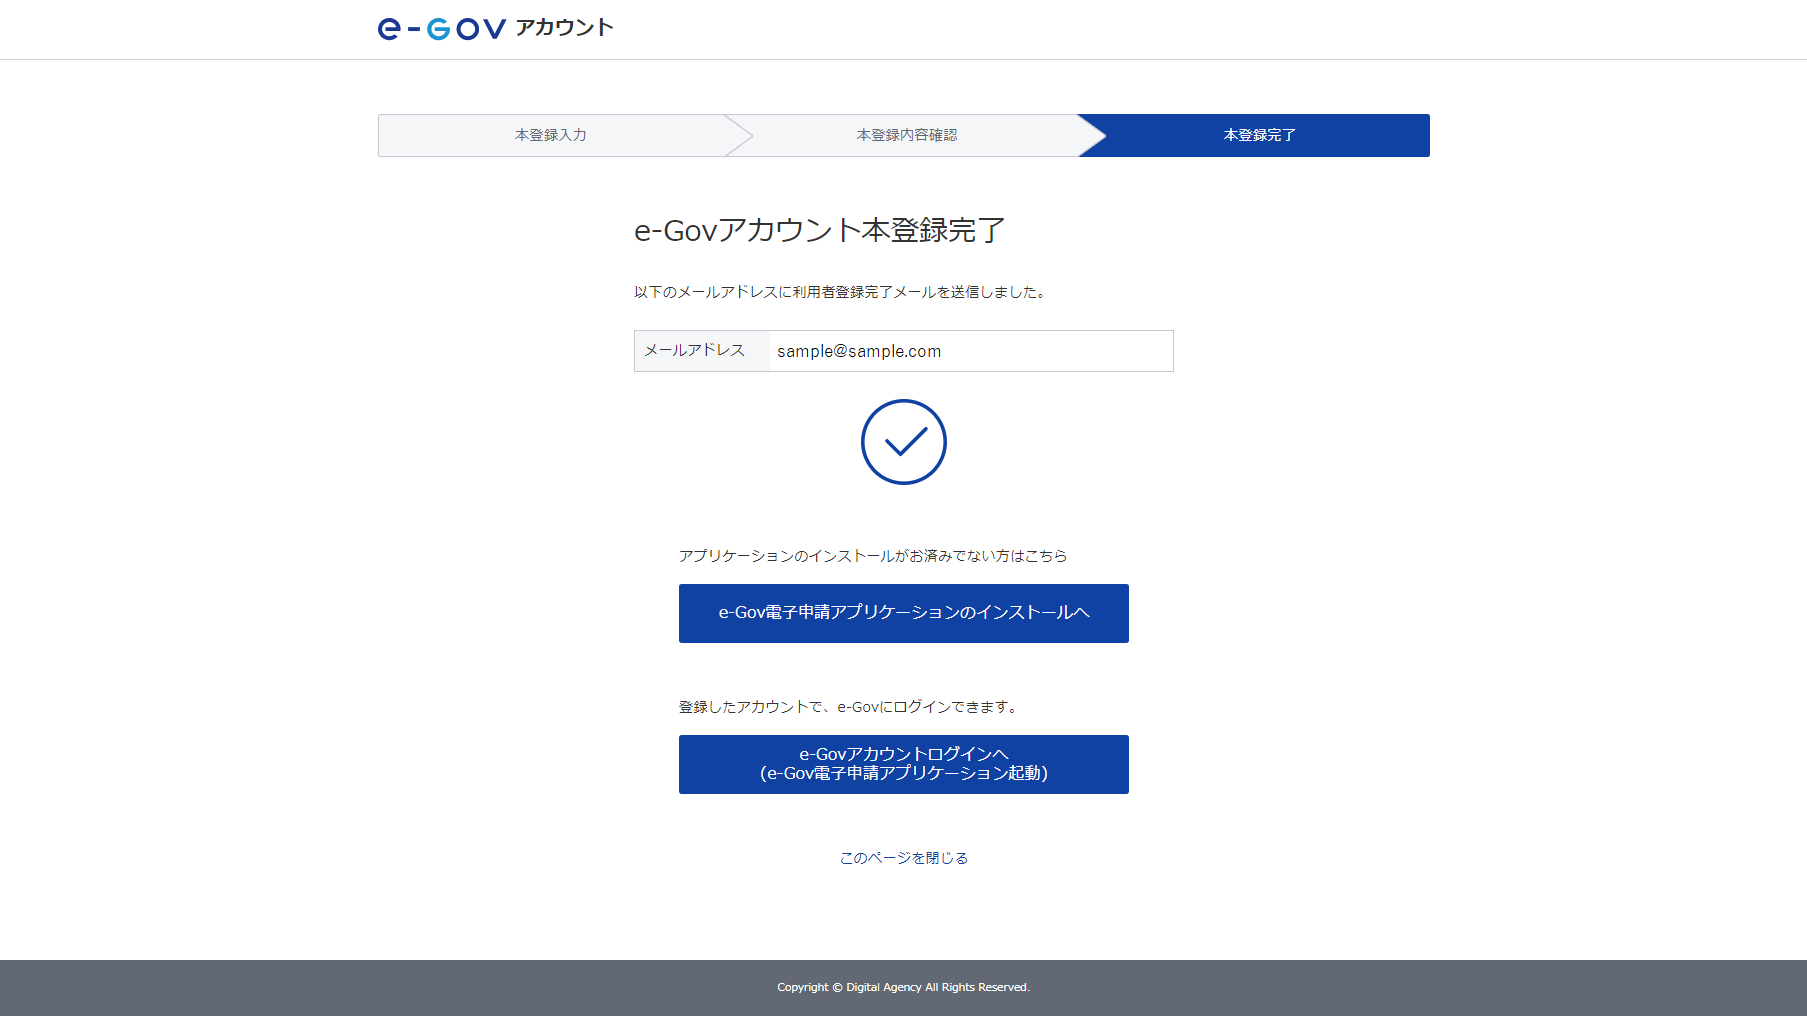Click the Copyright © Digital Agency footer text
The width and height of the screenshot is (1807, 1016).
(x=904, y=987)
